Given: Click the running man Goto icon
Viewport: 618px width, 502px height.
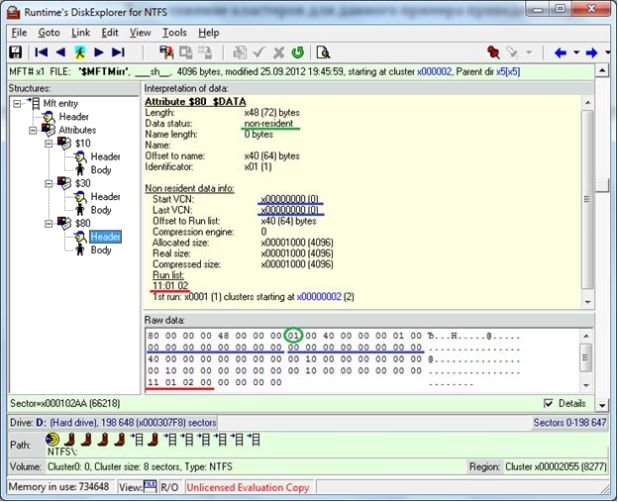Looking at the screenshot, I should tap(80, 52).
